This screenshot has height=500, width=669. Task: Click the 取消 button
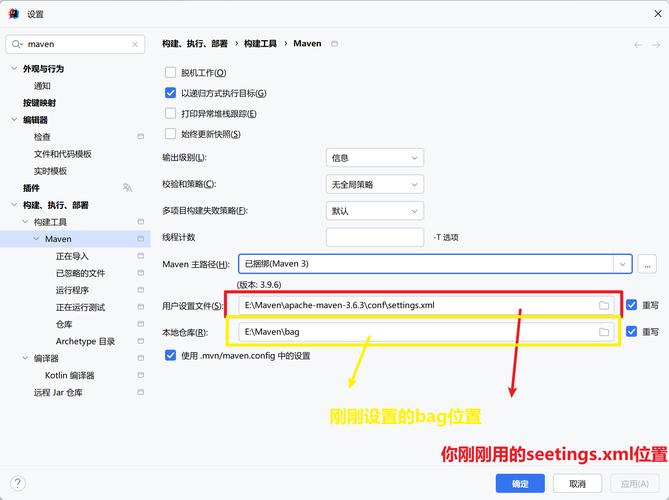click(577, 483)
